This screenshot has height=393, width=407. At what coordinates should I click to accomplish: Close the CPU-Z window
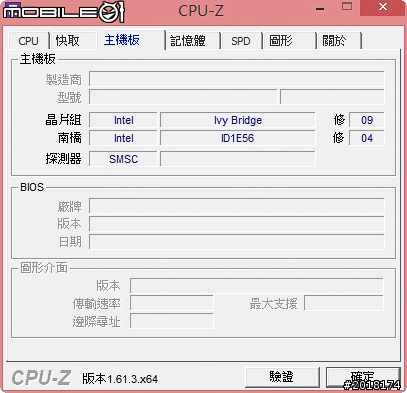(383, 7)
